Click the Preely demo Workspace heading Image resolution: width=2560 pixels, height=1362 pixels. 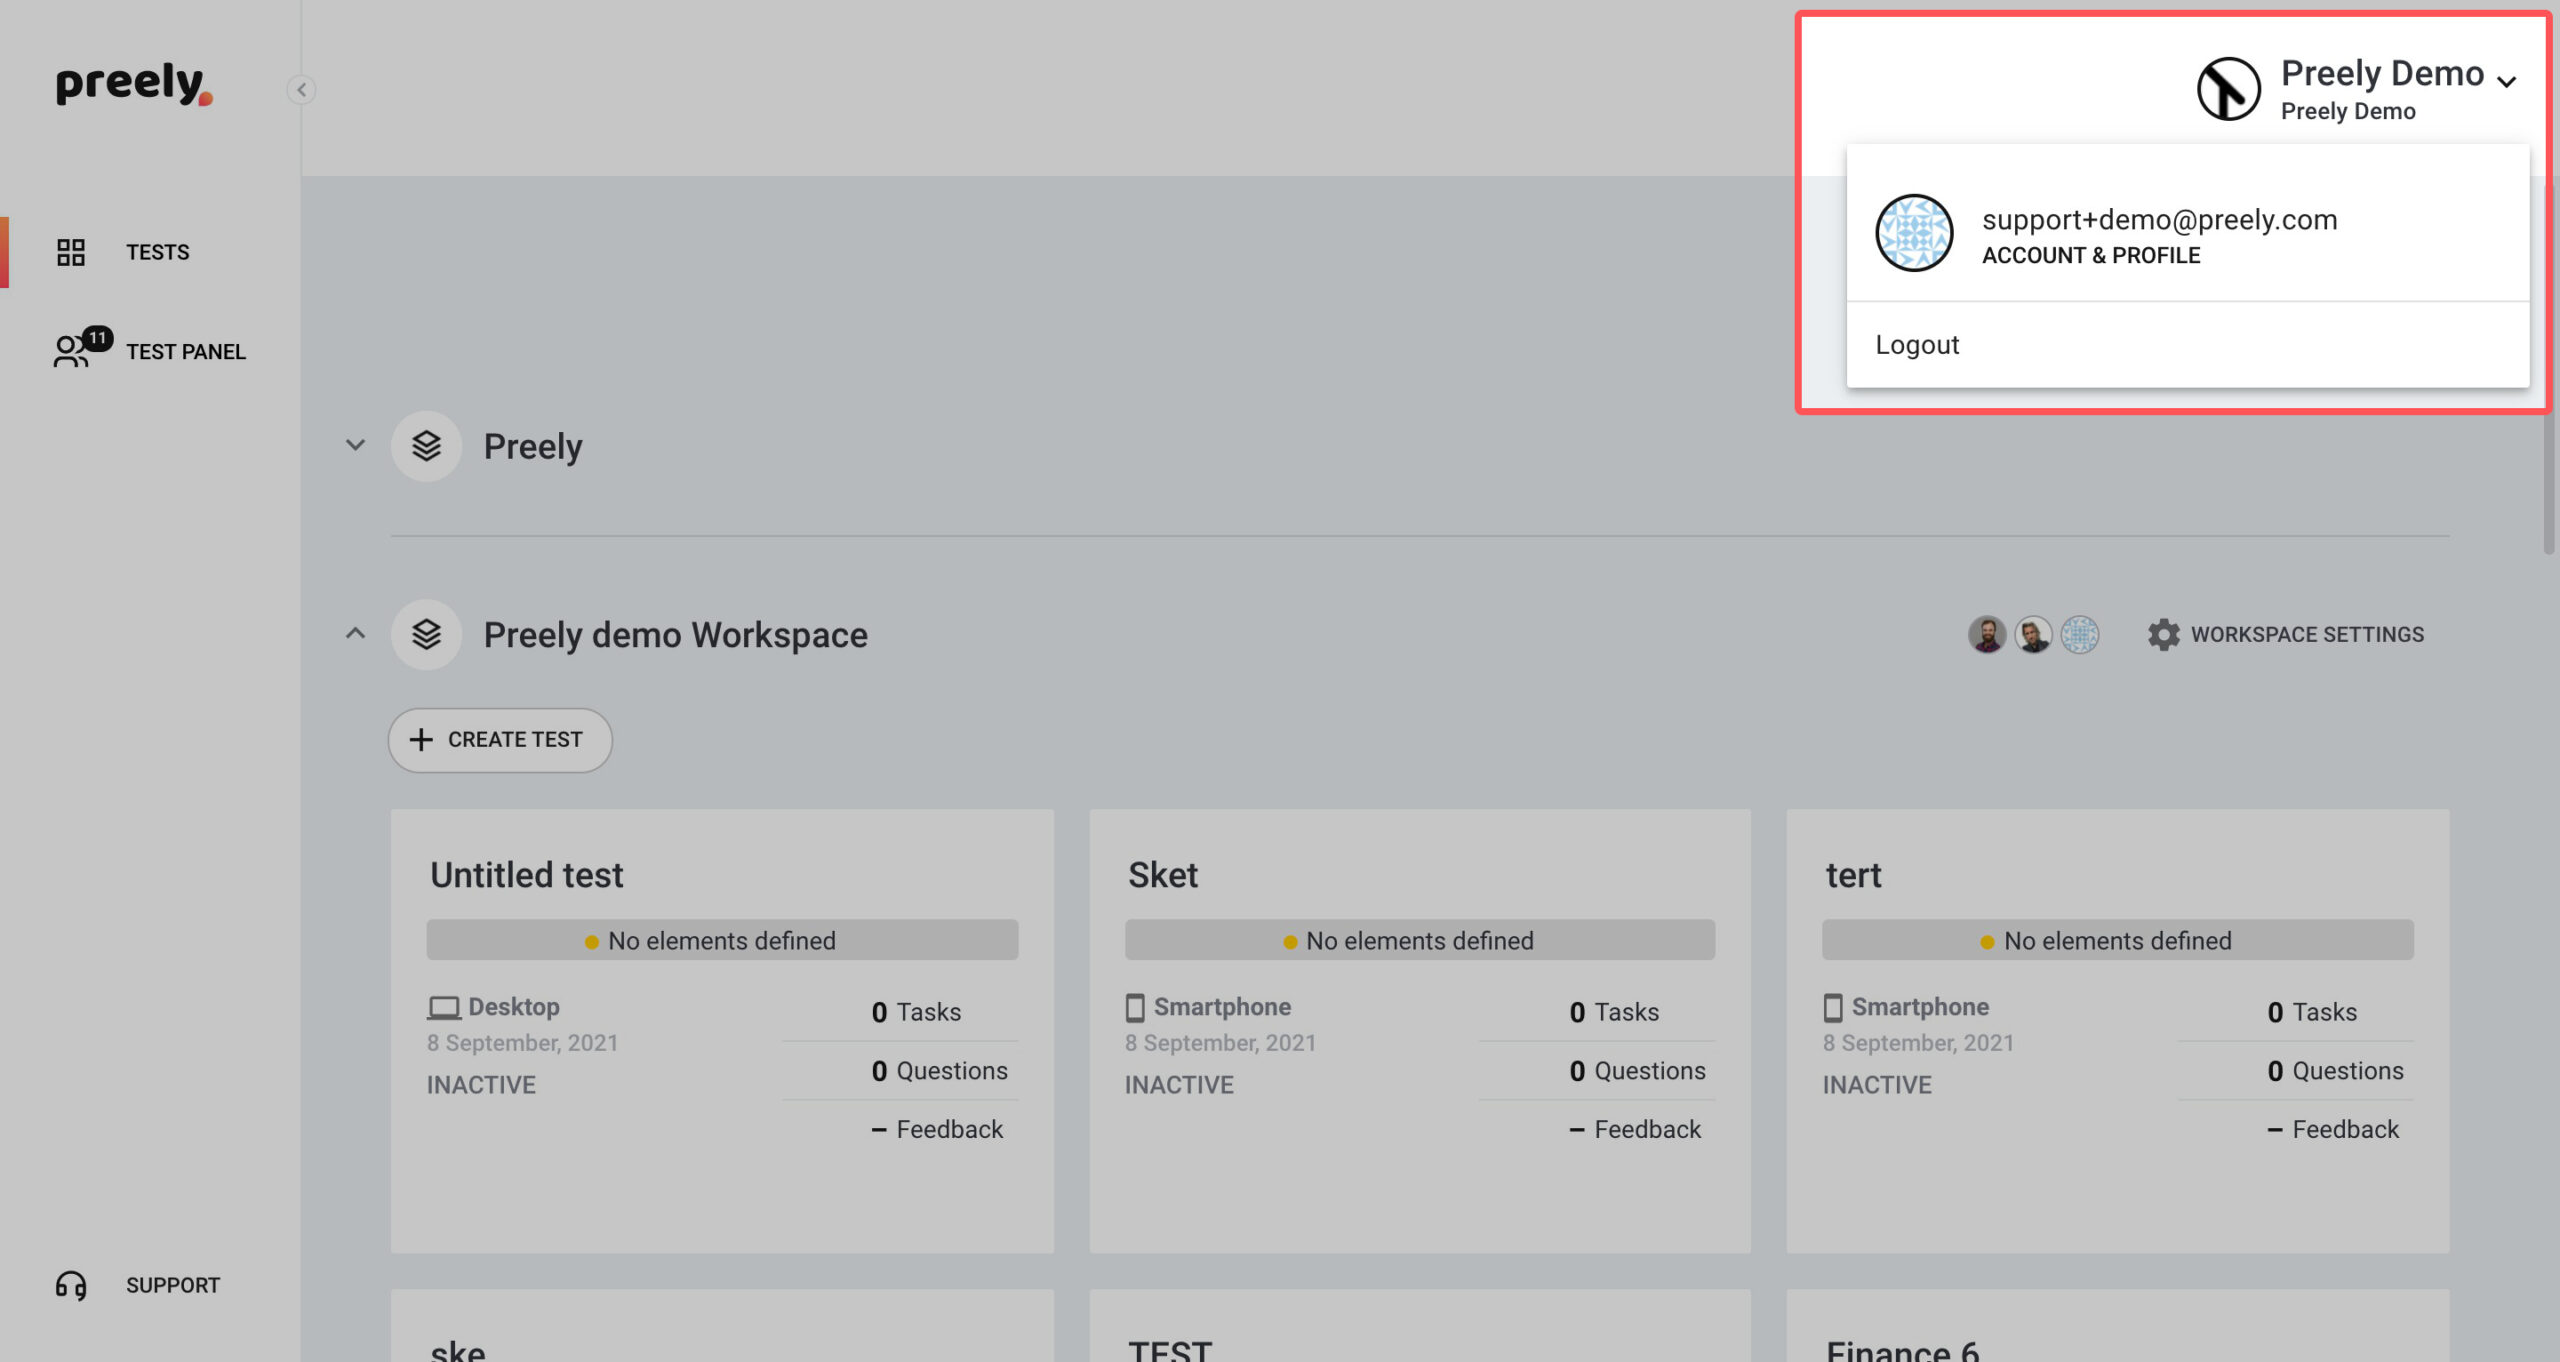(x=676, y=635)
